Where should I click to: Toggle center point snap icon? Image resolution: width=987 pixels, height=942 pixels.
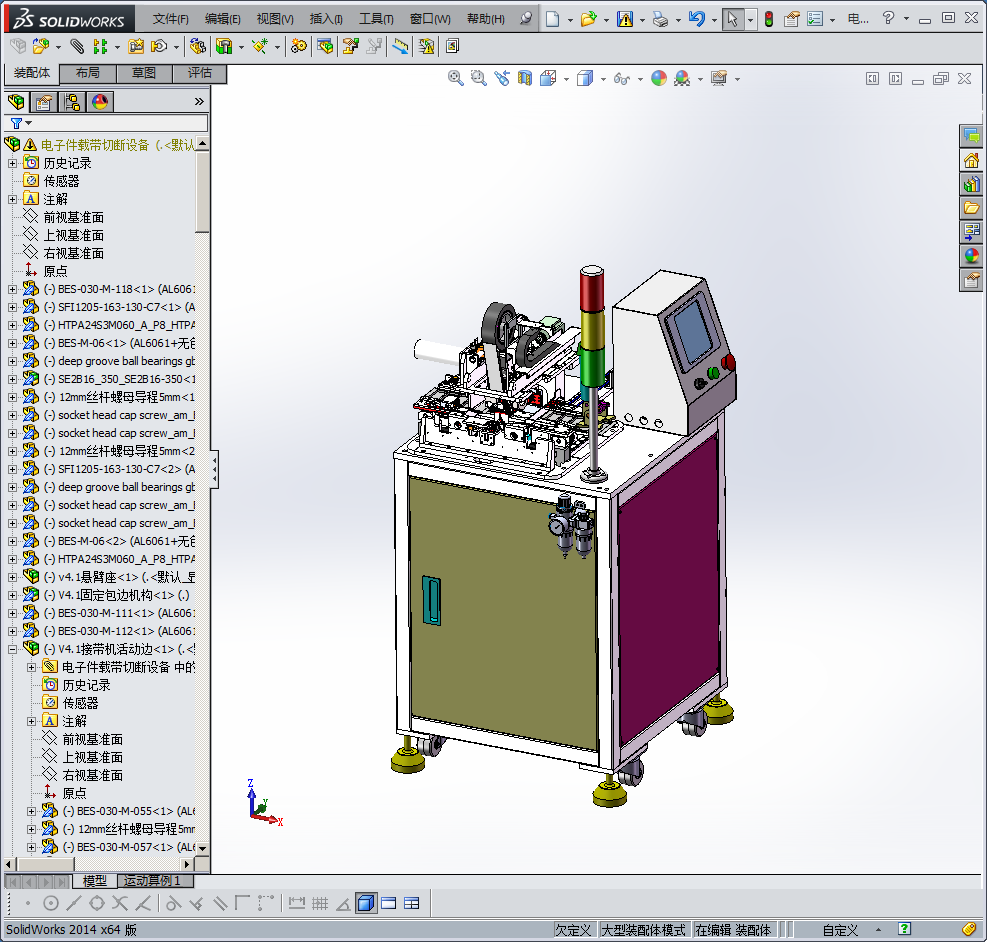pos(51,904)
